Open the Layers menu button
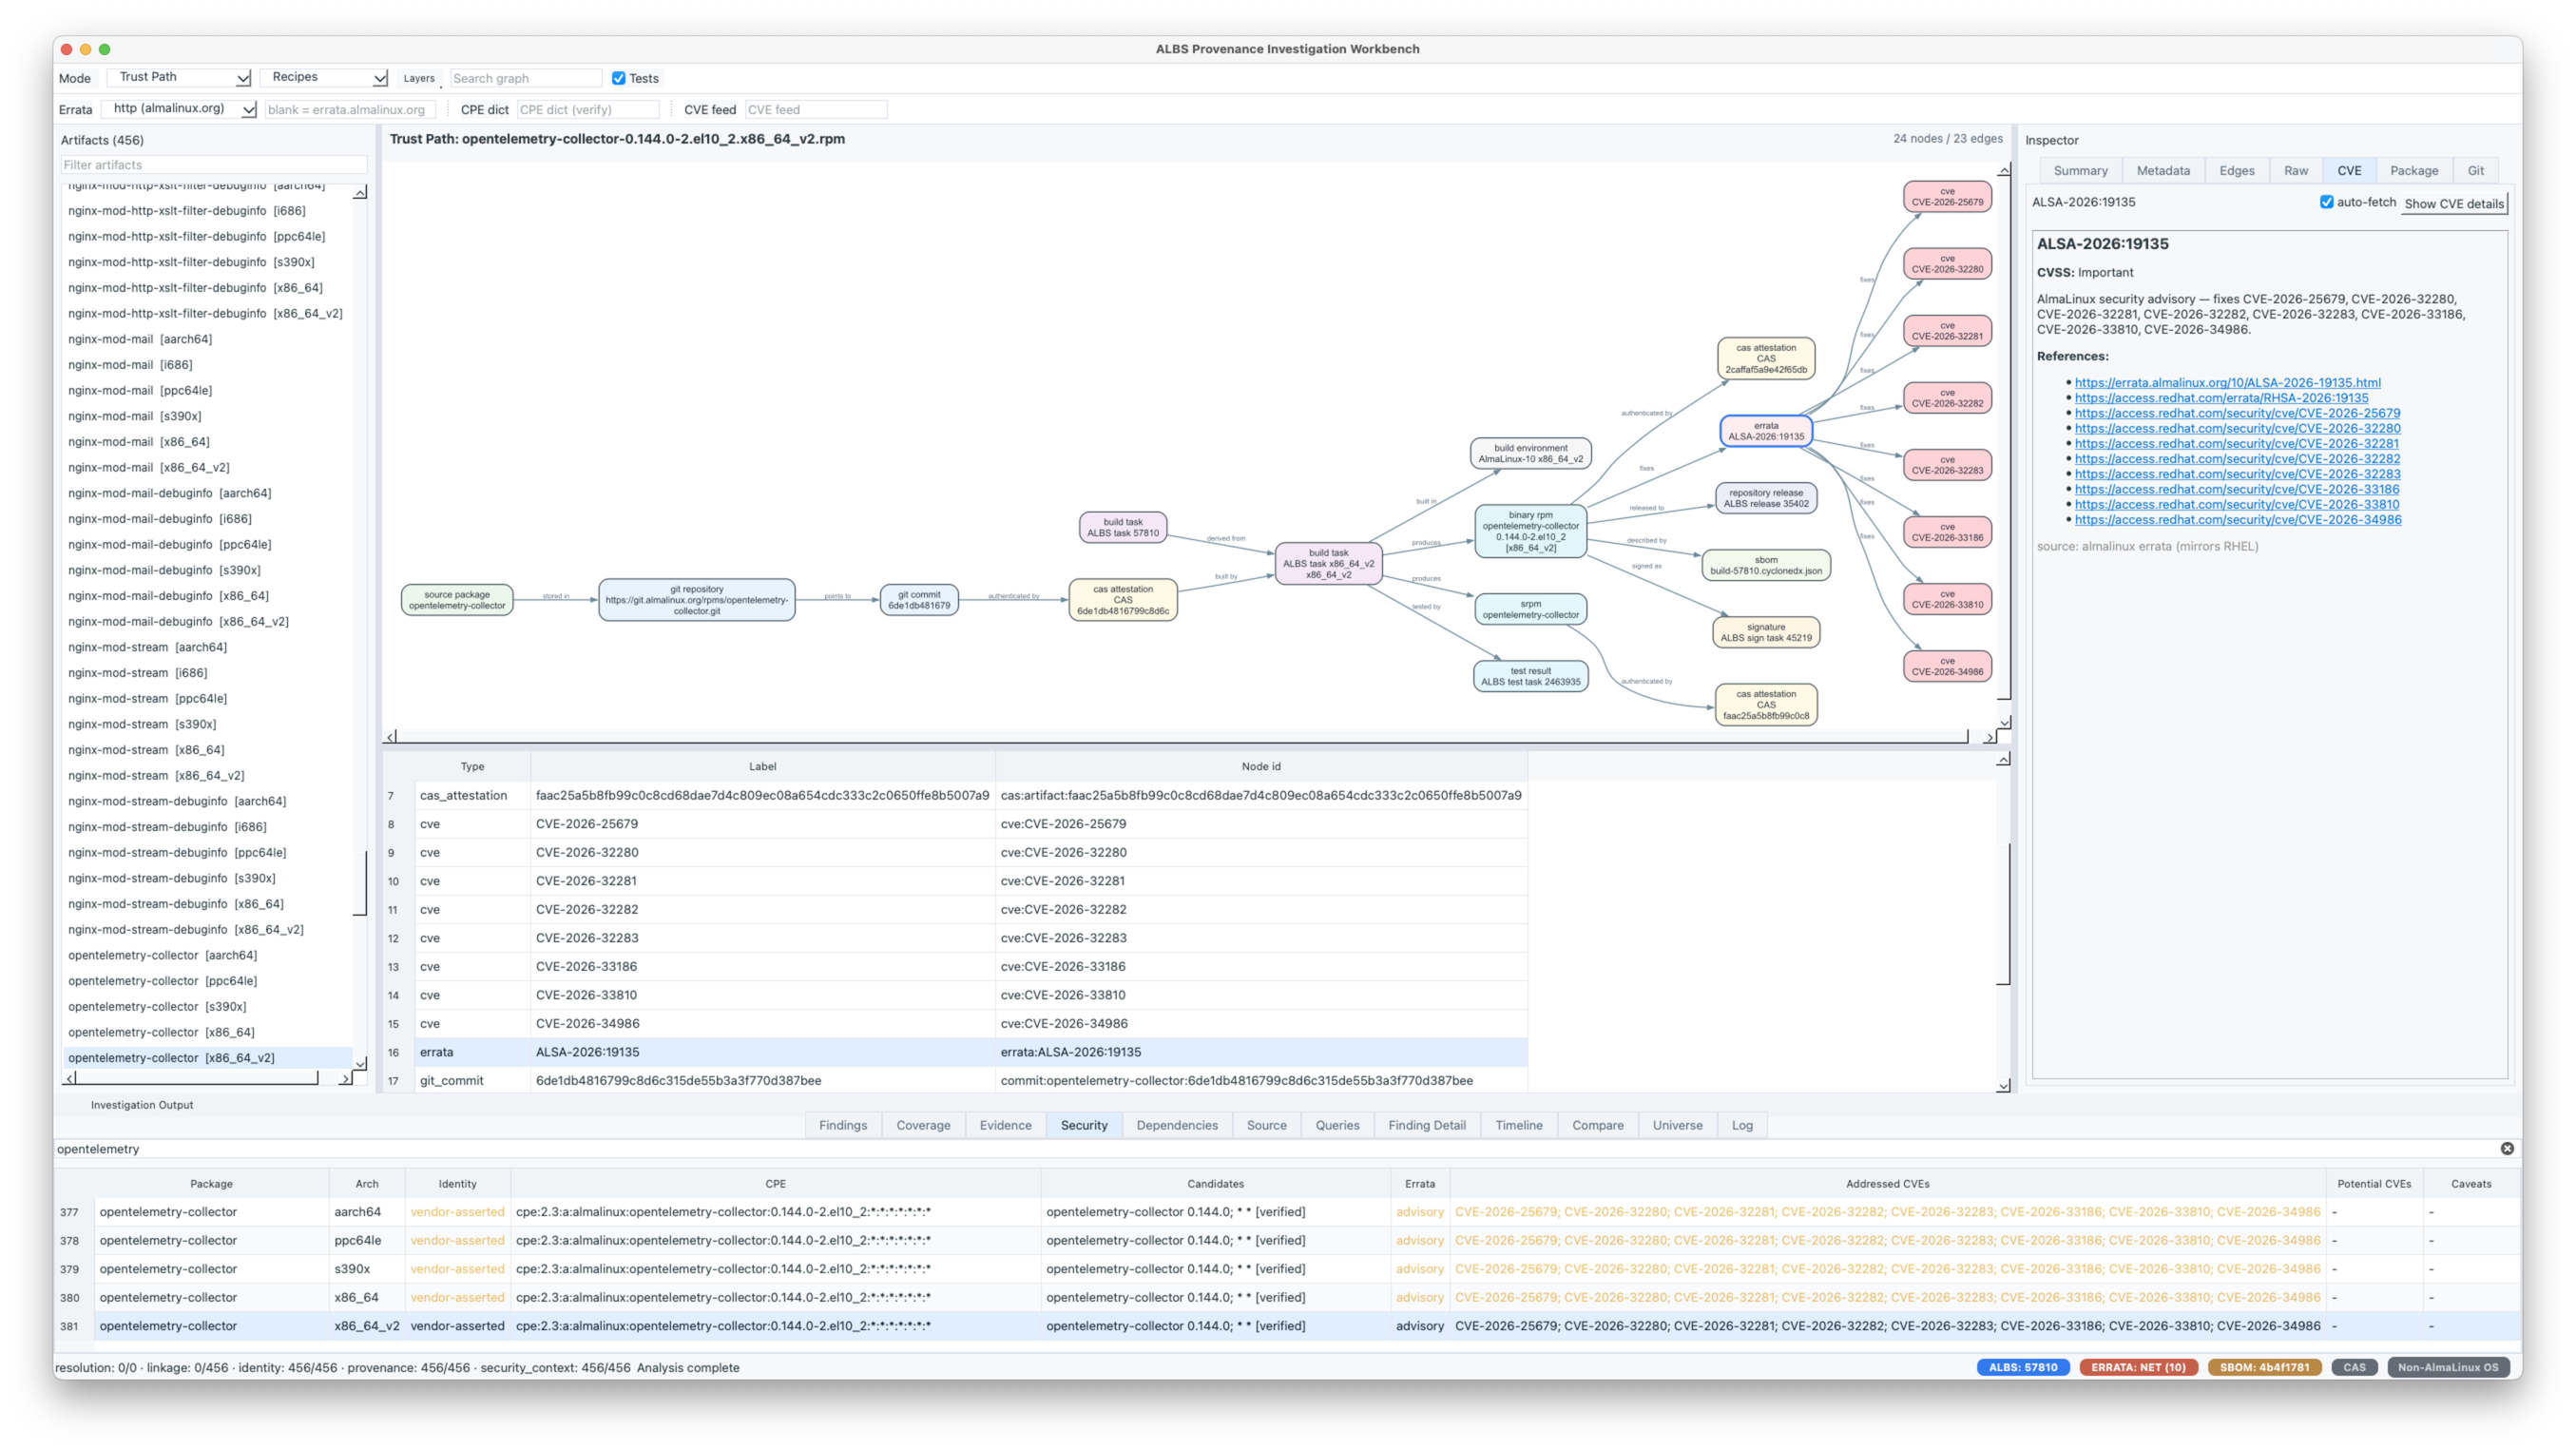Screen dimensions: 2576x1450 (x=419, y=78)
